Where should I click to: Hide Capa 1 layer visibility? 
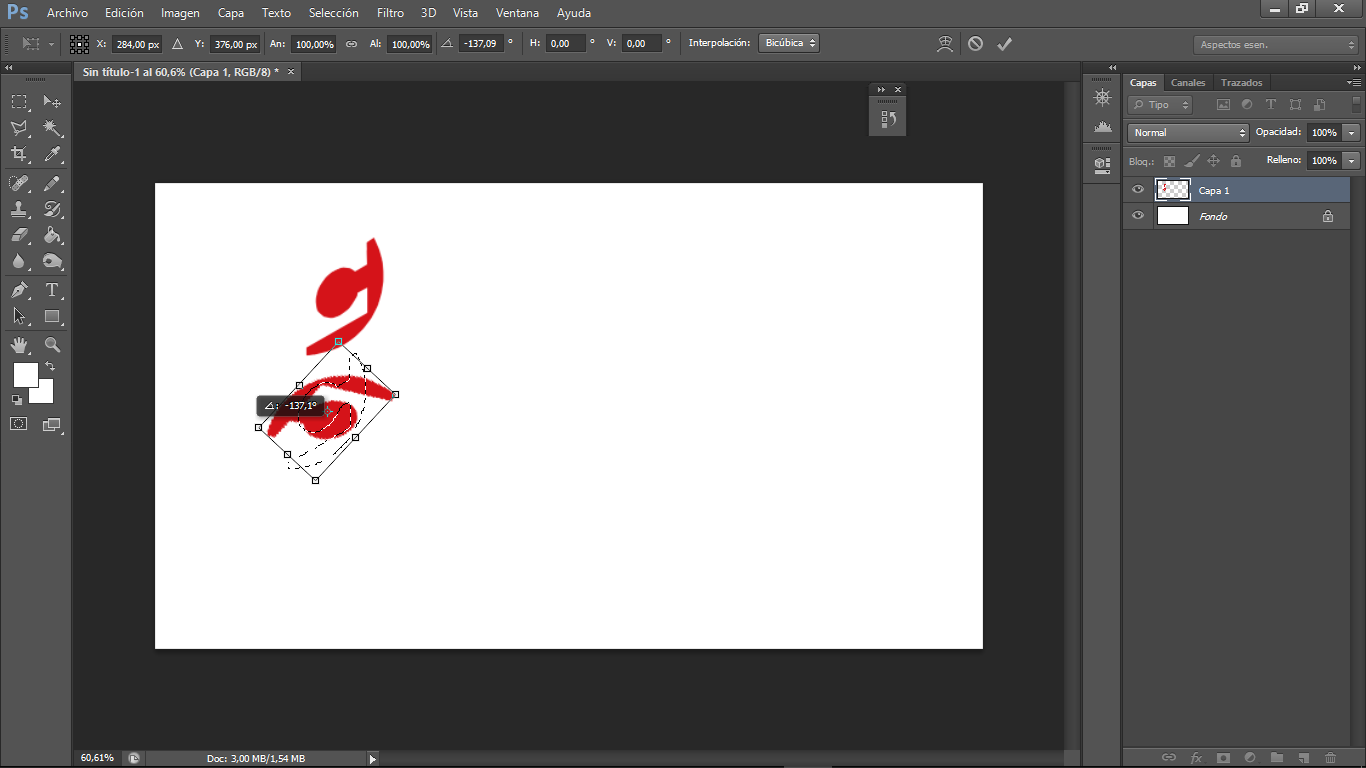(x=1138, y=190)
